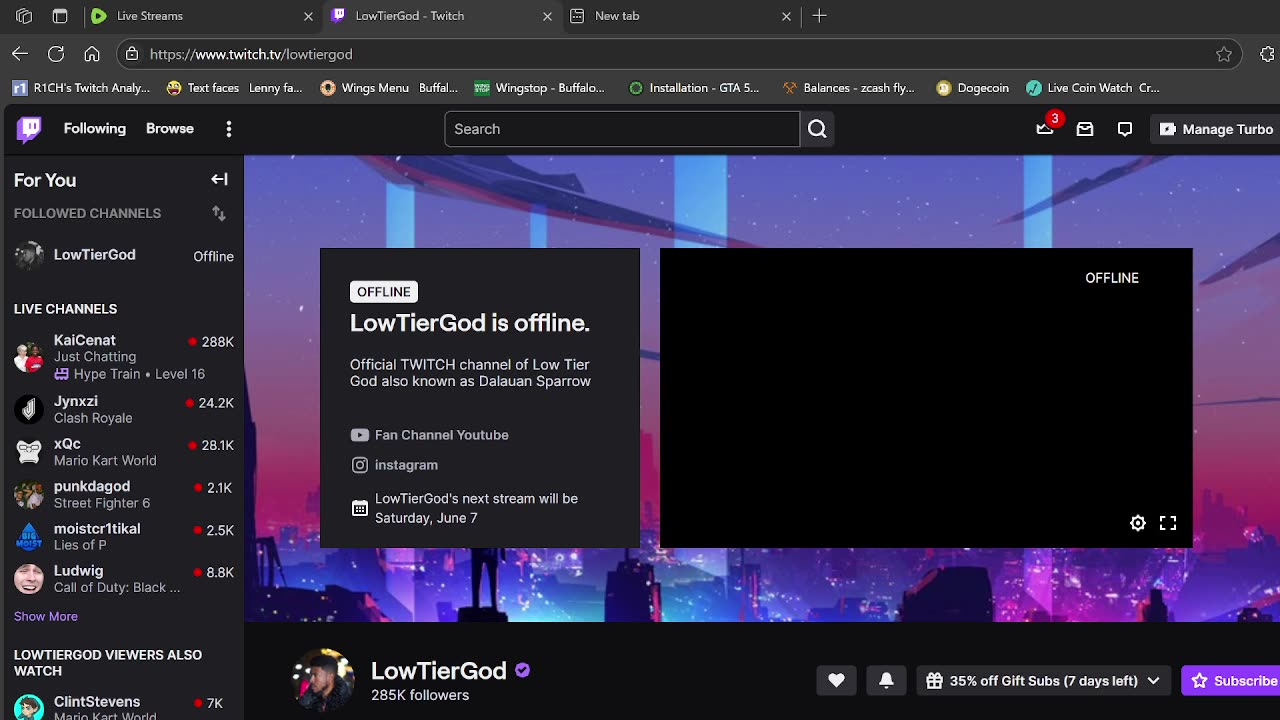The height and width of the screenshot is (720, 1280).
Task: Open calendar icon next to stream schedule
Action: tap(360, 509)
